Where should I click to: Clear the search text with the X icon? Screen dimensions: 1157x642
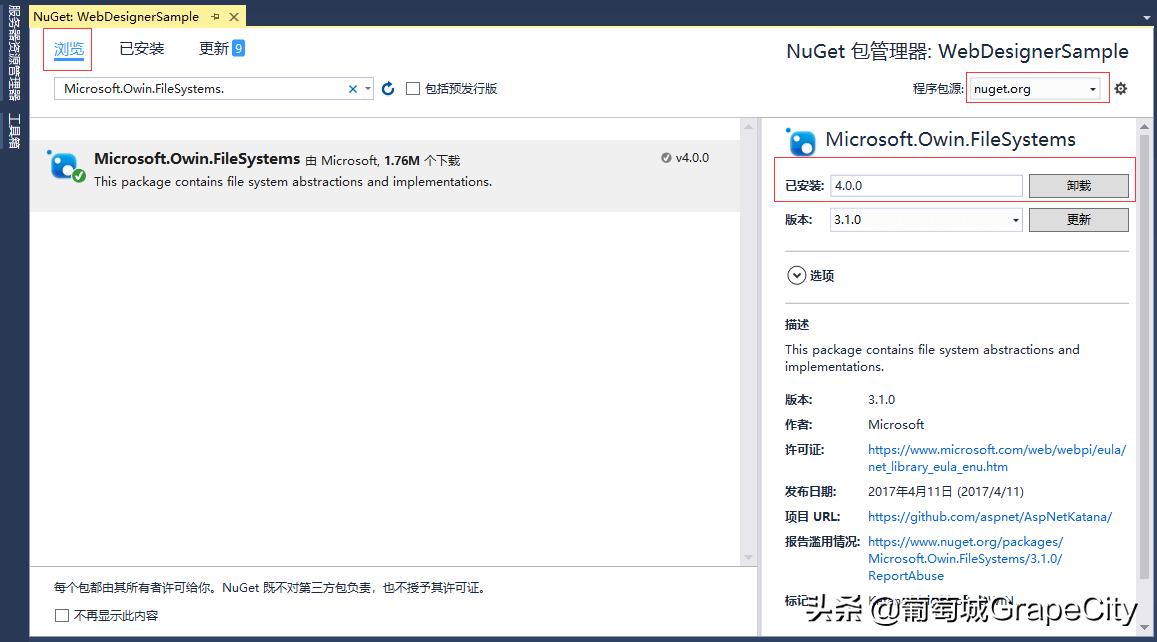353,88
